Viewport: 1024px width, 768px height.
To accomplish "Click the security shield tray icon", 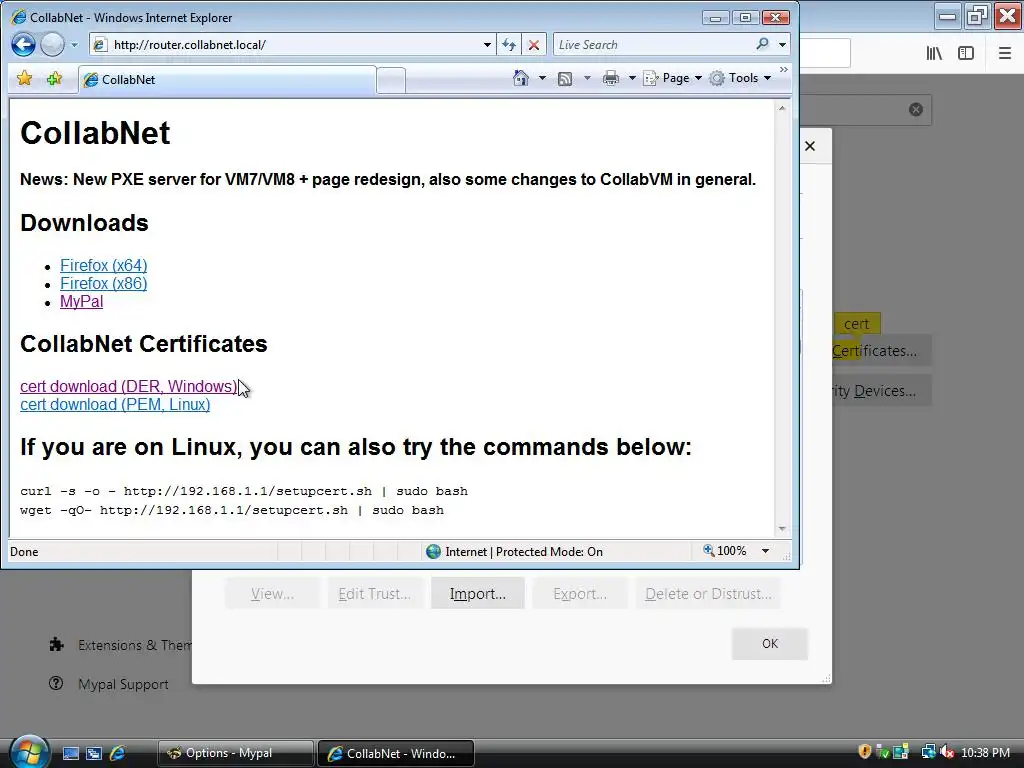I will pyautogui.click(x=865, y=752).
